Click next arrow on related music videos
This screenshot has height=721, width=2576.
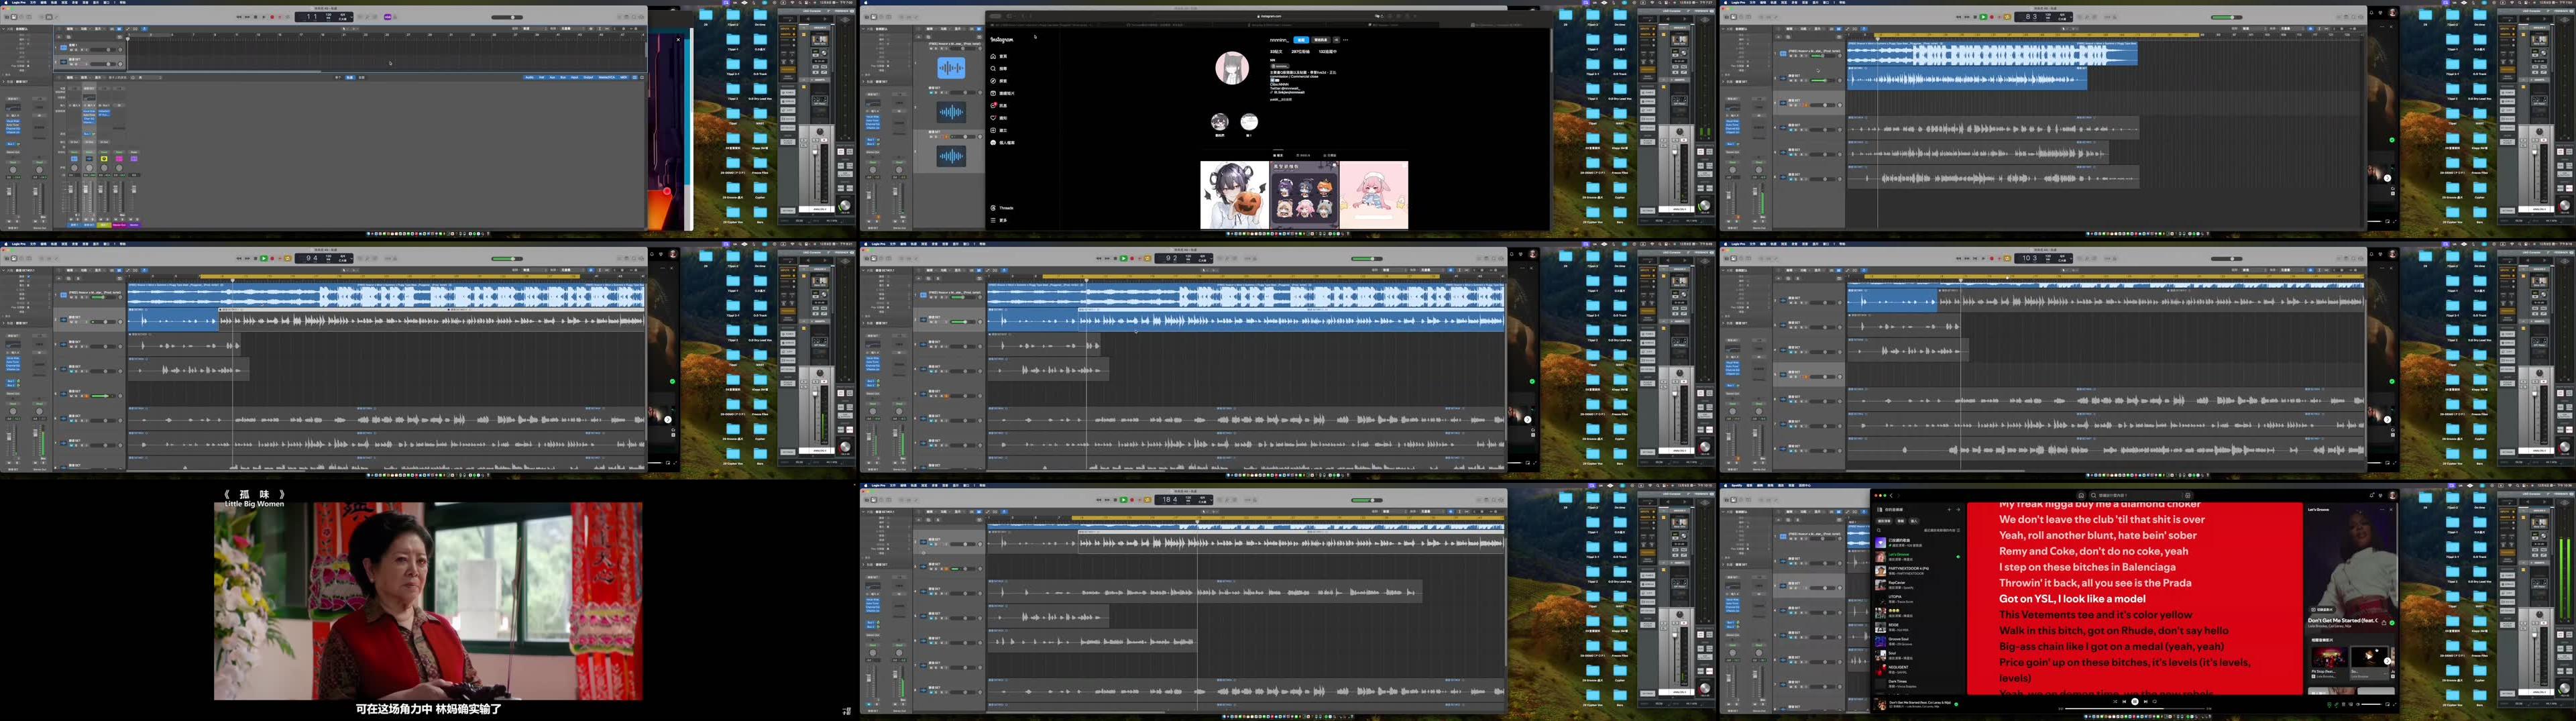coord(2387,661)
